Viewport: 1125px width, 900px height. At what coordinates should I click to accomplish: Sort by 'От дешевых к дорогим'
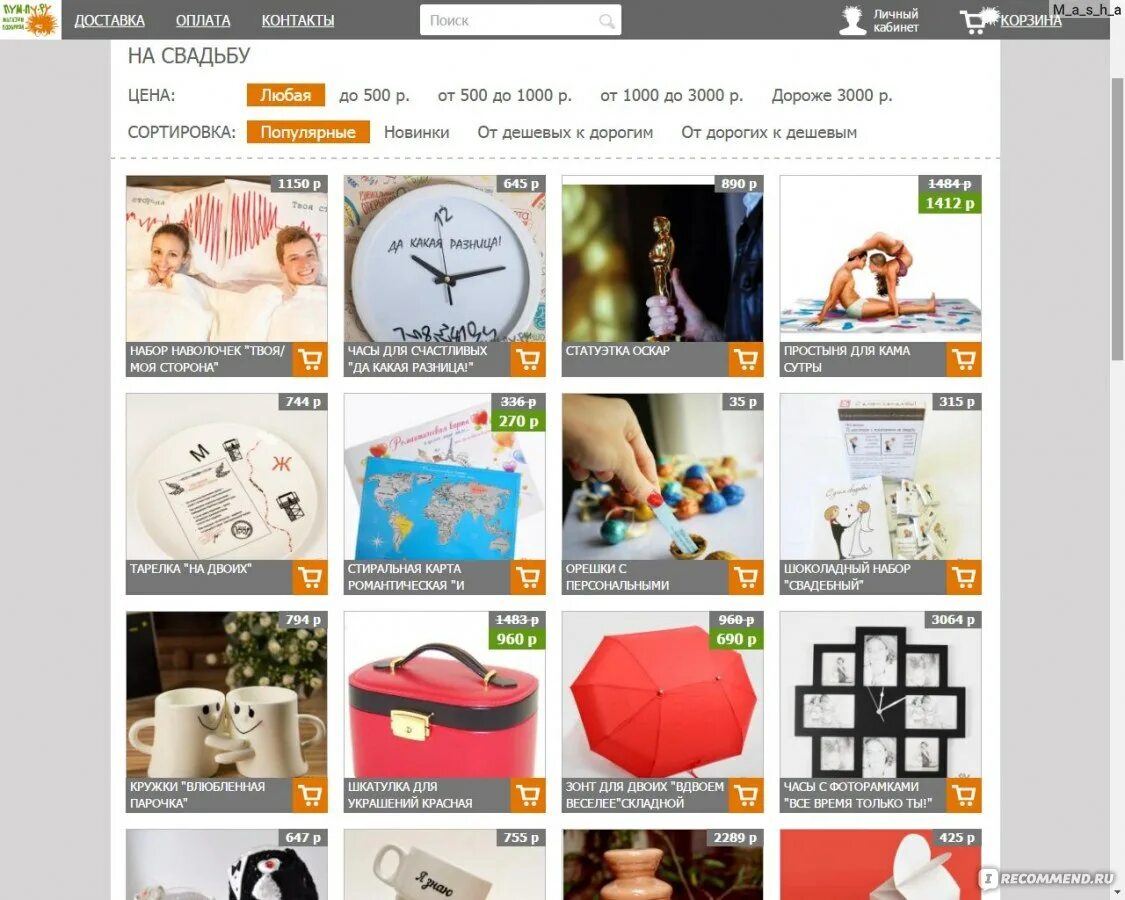[x=565, y=133]
